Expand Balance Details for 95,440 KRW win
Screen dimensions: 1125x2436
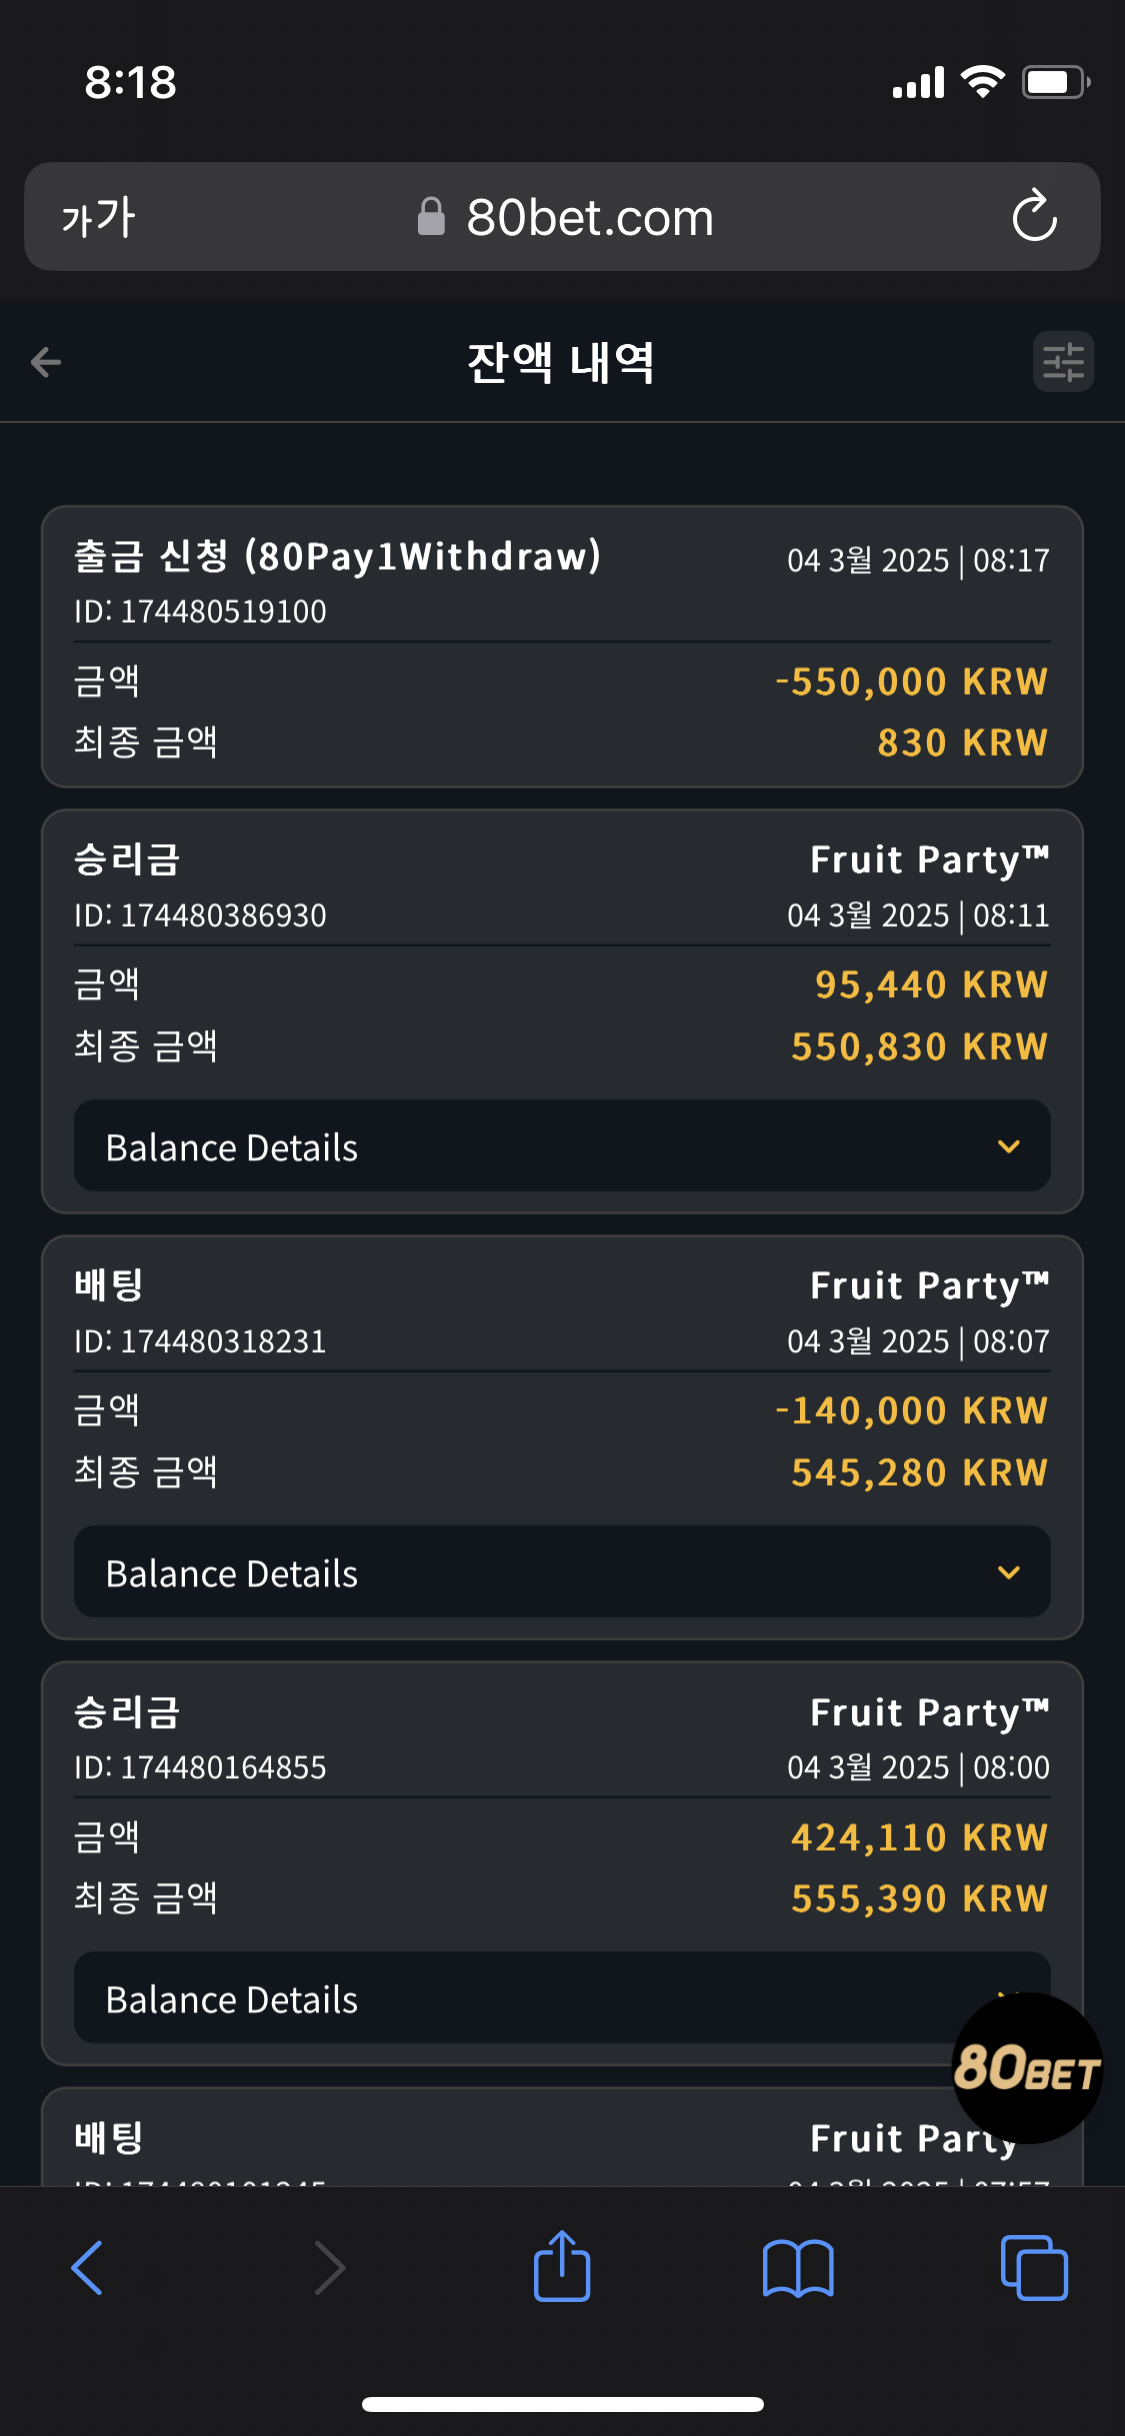click(561, 1147)
